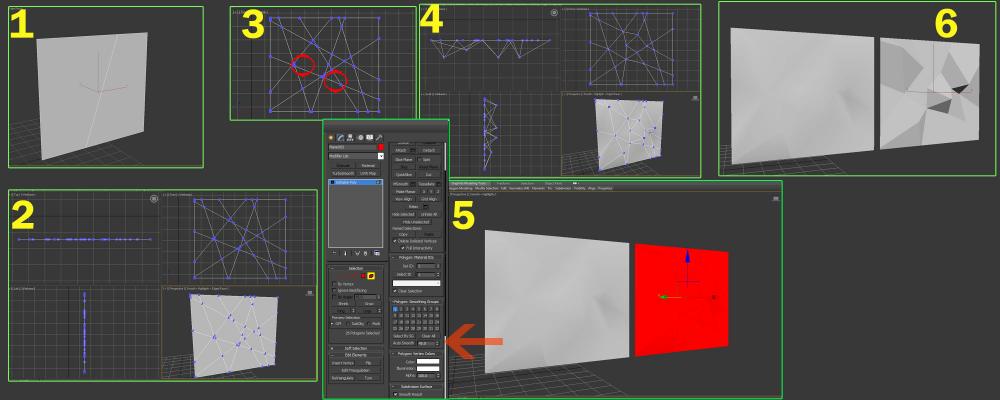The image size is (1000, 400).
Task: Toggle Delete Isolated Vertices checkbox
Action: click(x=395, y=241)
